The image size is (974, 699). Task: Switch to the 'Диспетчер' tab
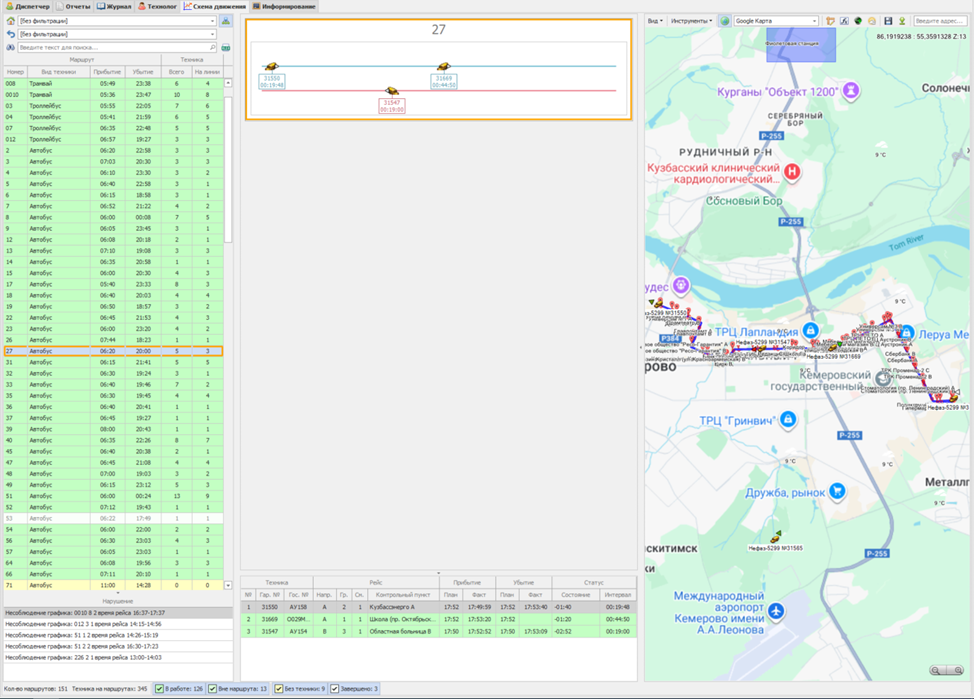(27, 6)
